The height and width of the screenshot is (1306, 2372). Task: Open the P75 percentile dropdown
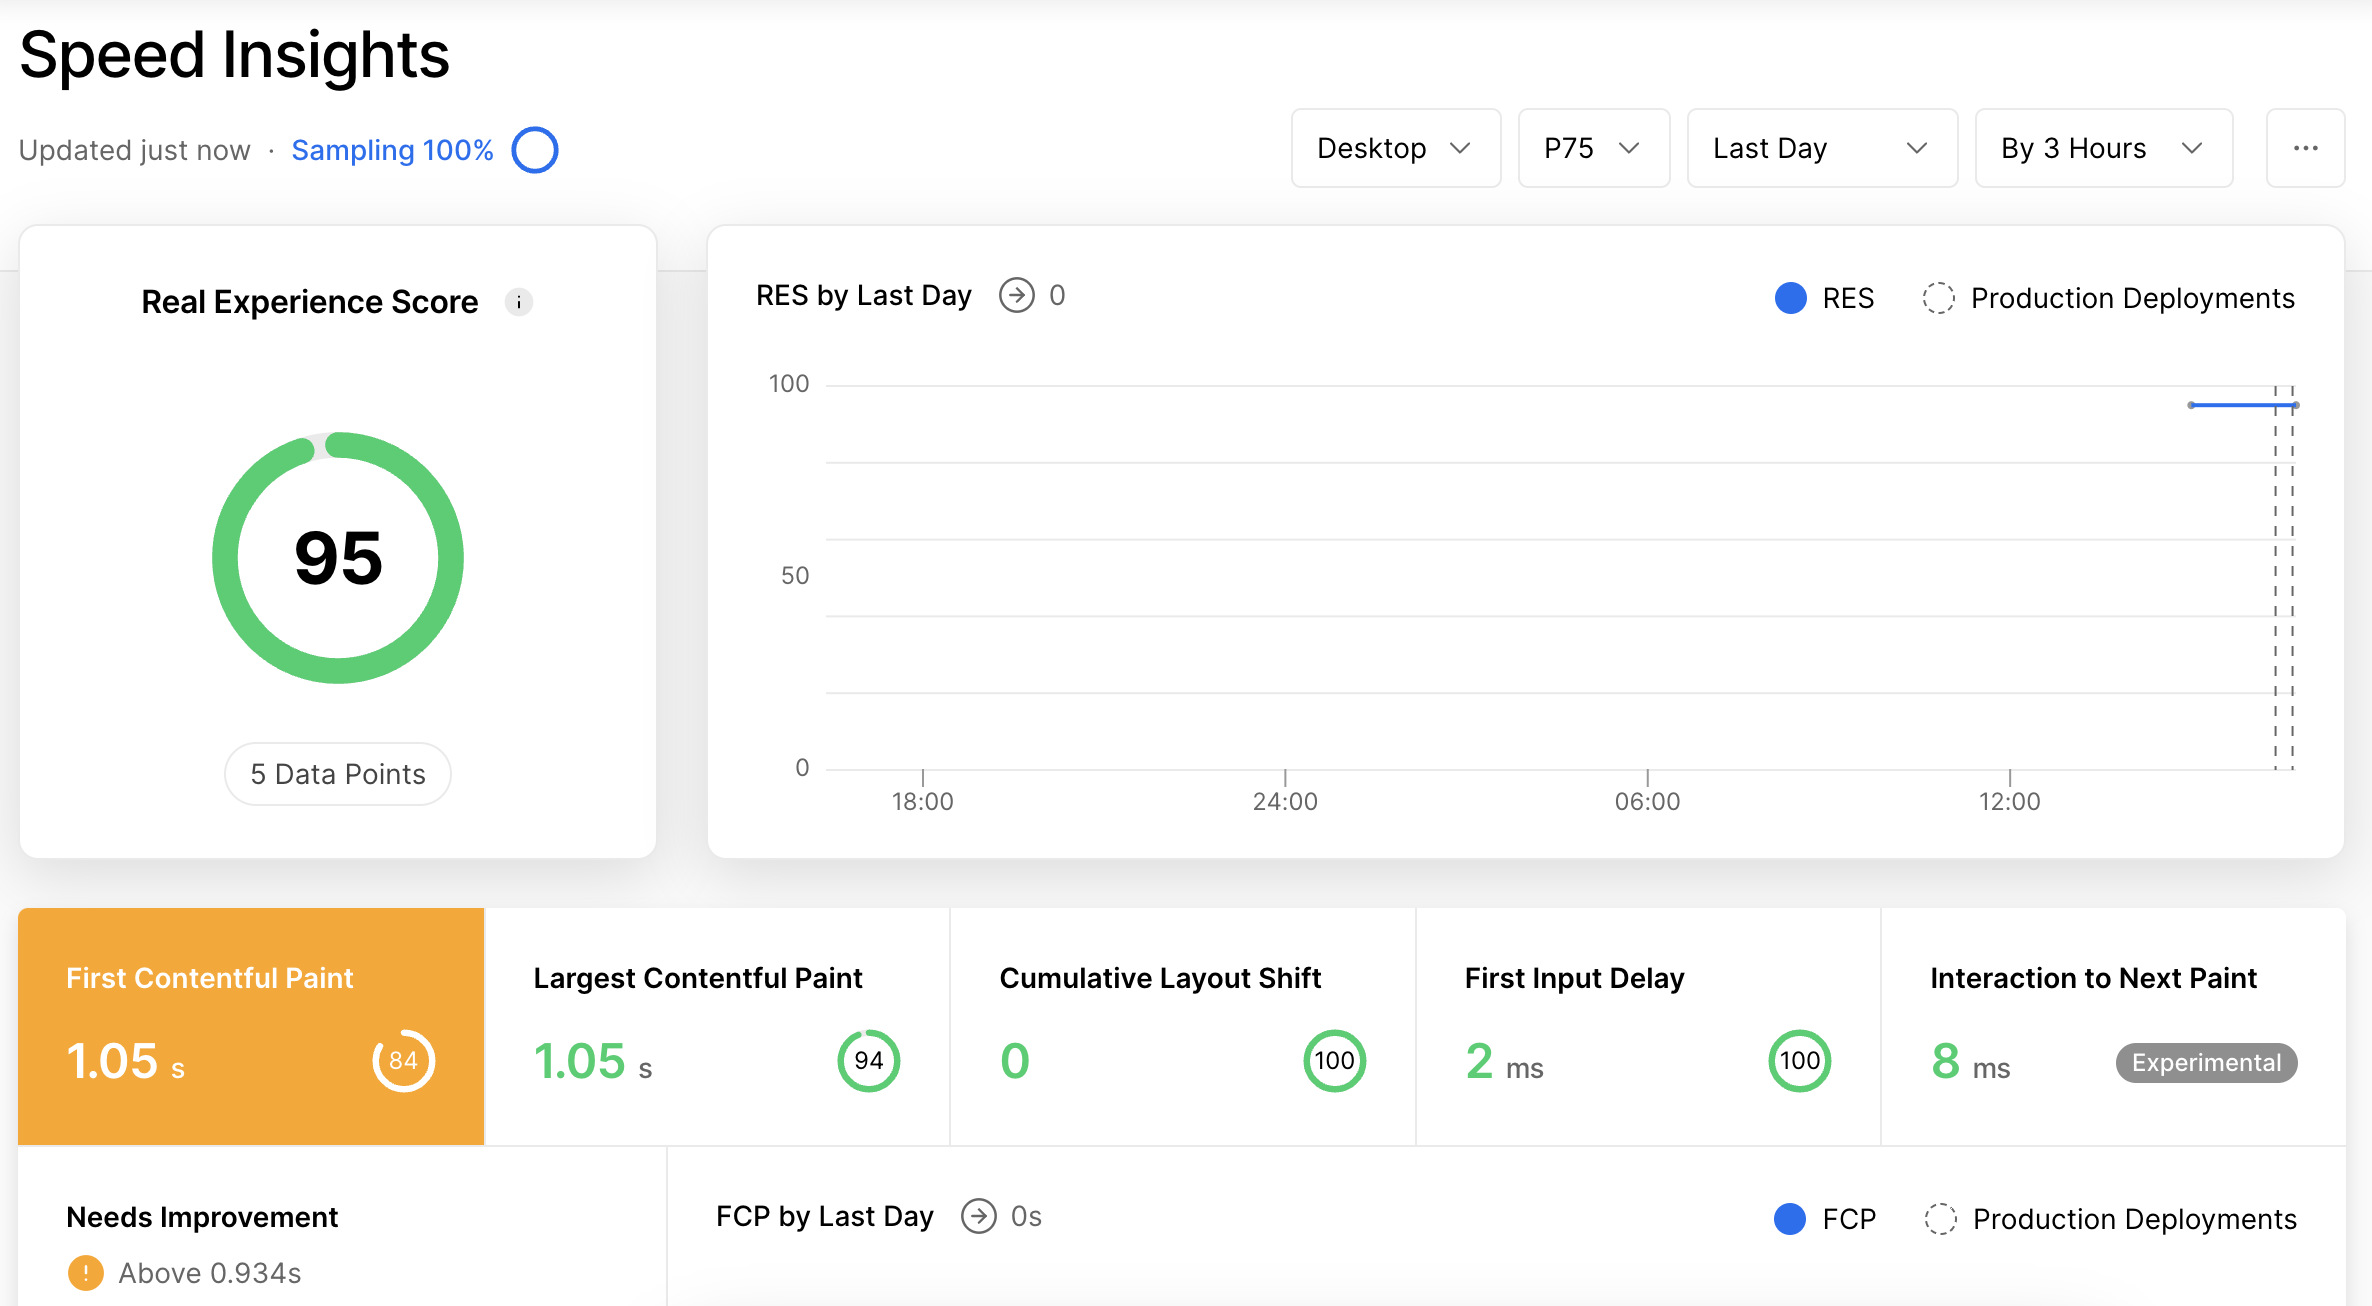[1593, 148]
